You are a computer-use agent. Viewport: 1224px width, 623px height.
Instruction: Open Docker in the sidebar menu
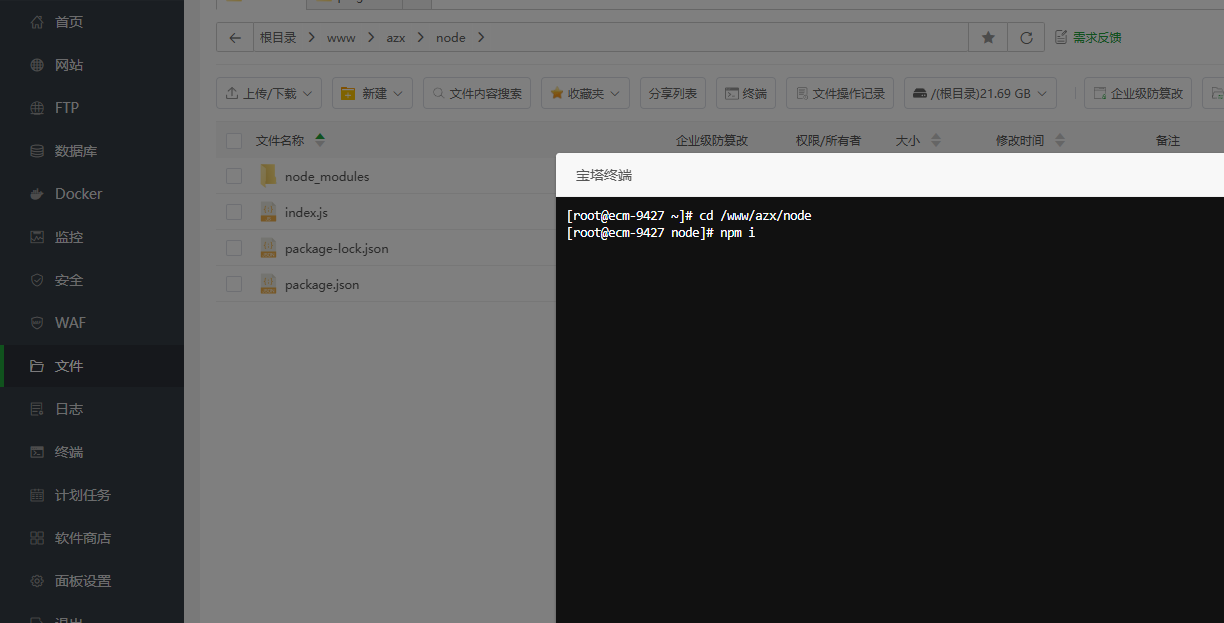point(92,194)
